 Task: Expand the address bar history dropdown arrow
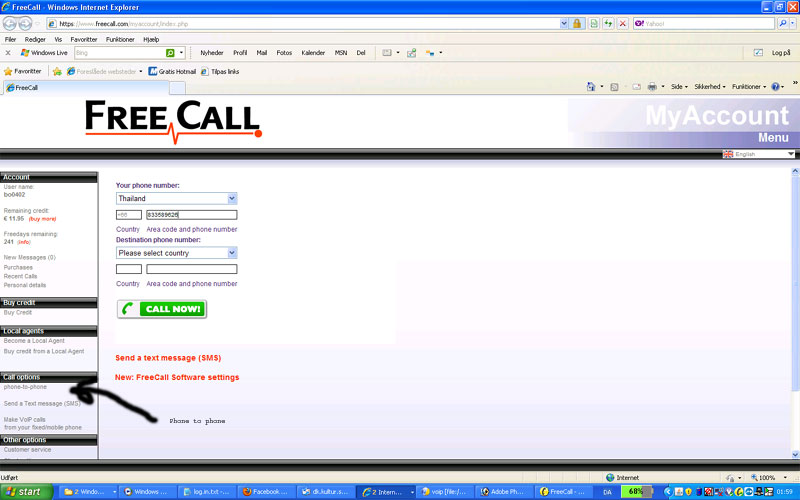(x=564, y=23)
